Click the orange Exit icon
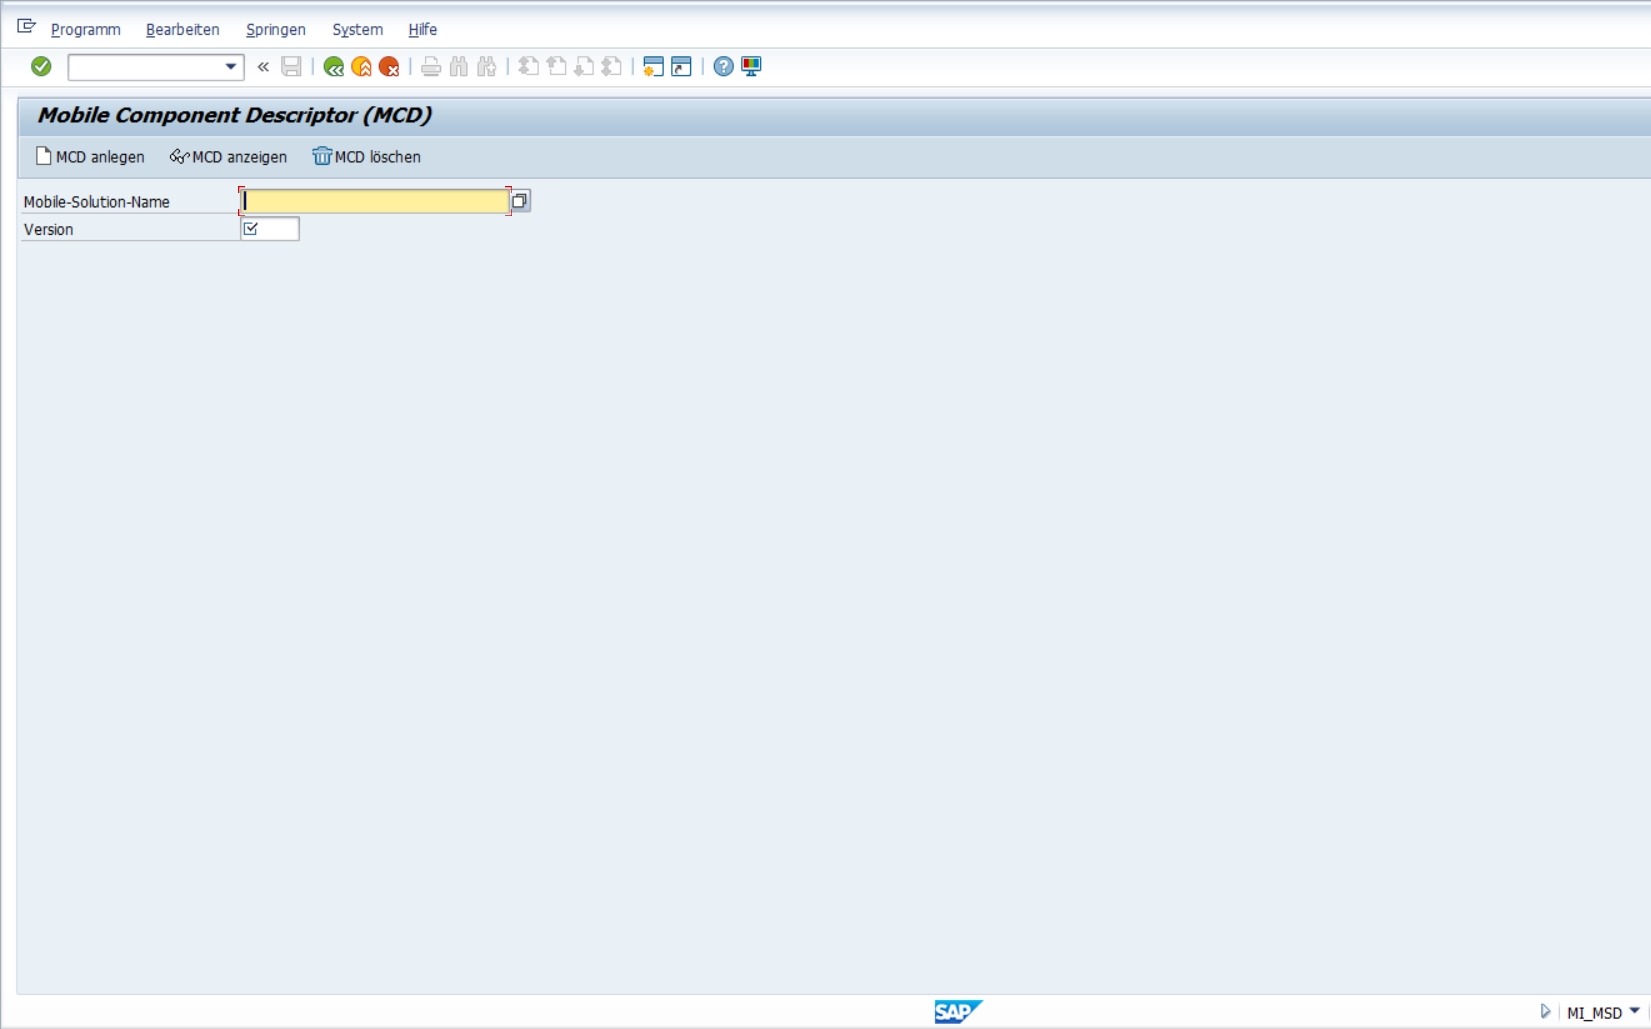This screenshot has width=1651, height=1029. [x=362, y=67]
